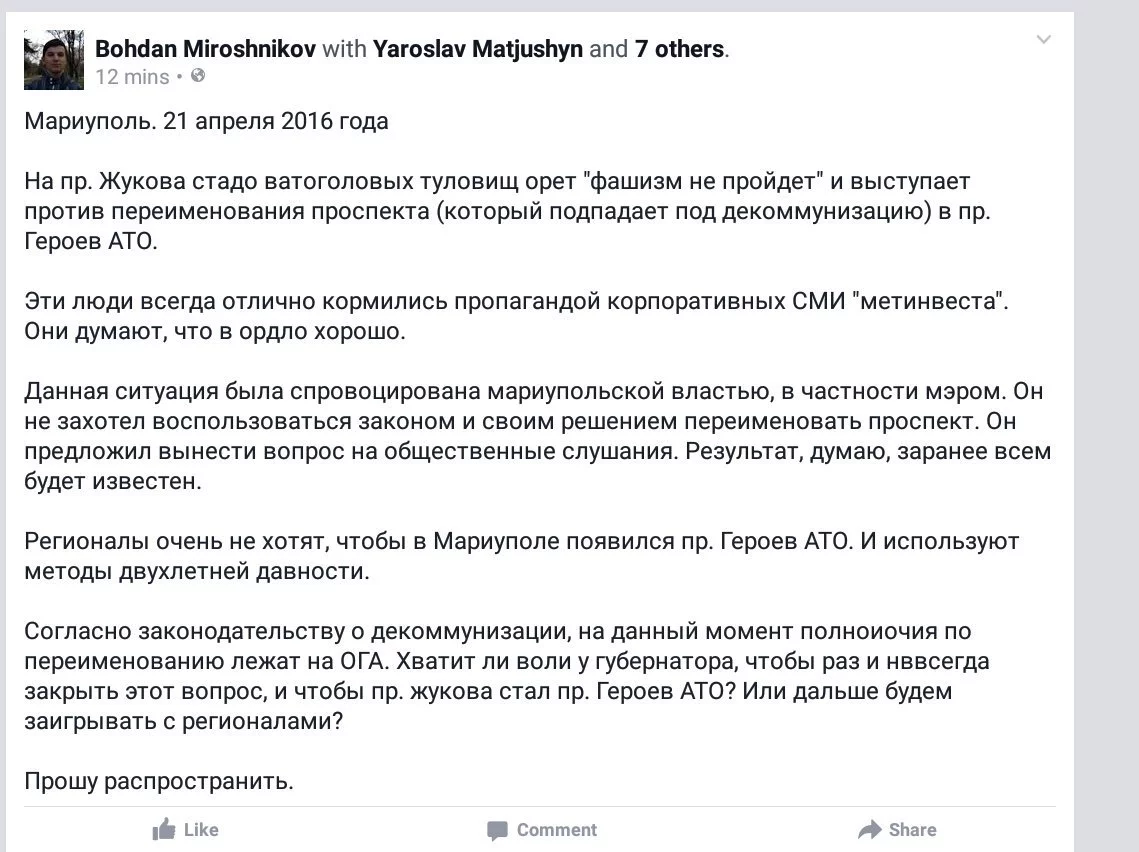
Task: Open Bohdan Miroshnikov's profile photo
Action: [x=54, y=60]
